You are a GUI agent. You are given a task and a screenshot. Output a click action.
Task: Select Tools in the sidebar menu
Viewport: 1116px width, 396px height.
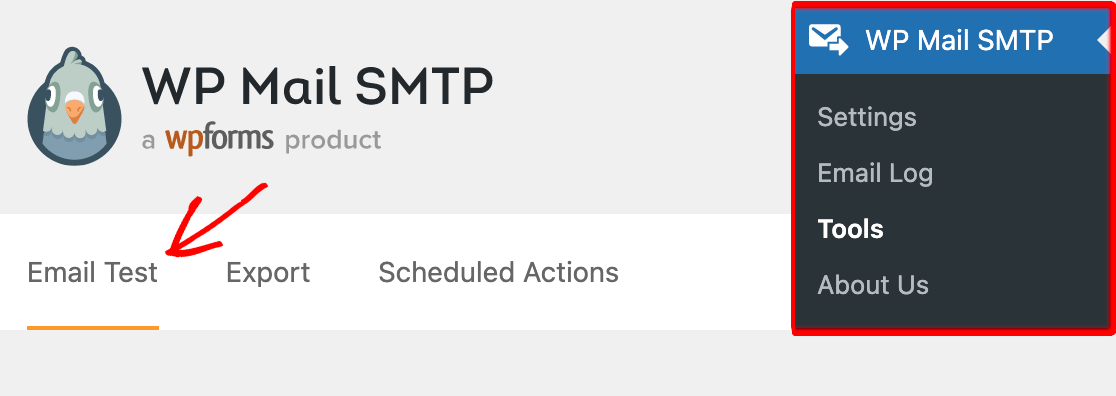[x=851, y=229]
